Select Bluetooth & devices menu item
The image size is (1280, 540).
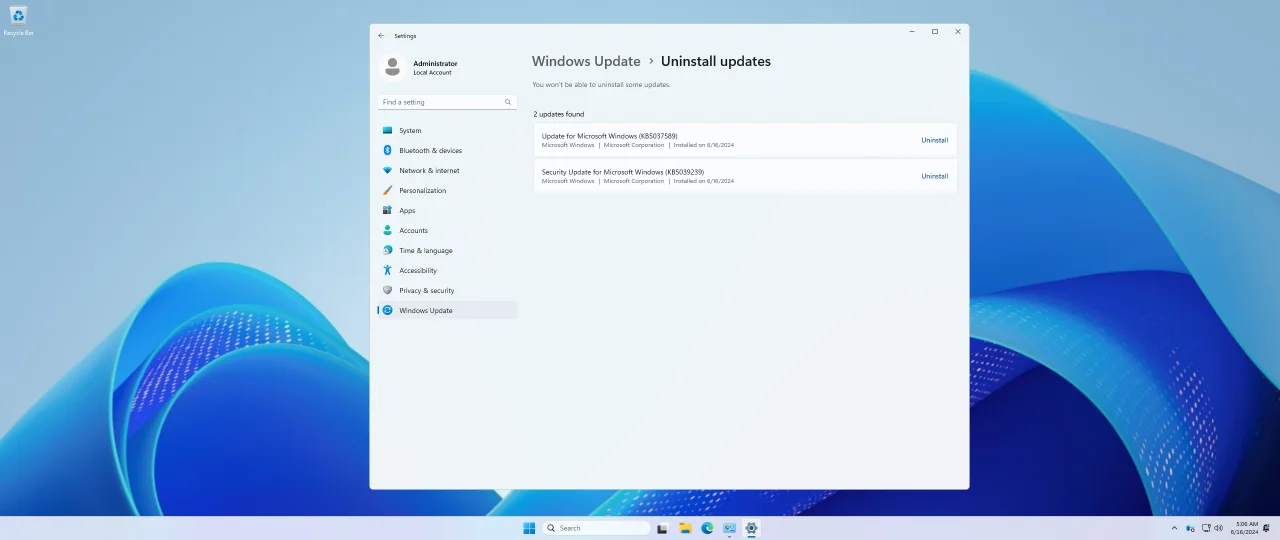coord(447,150)
